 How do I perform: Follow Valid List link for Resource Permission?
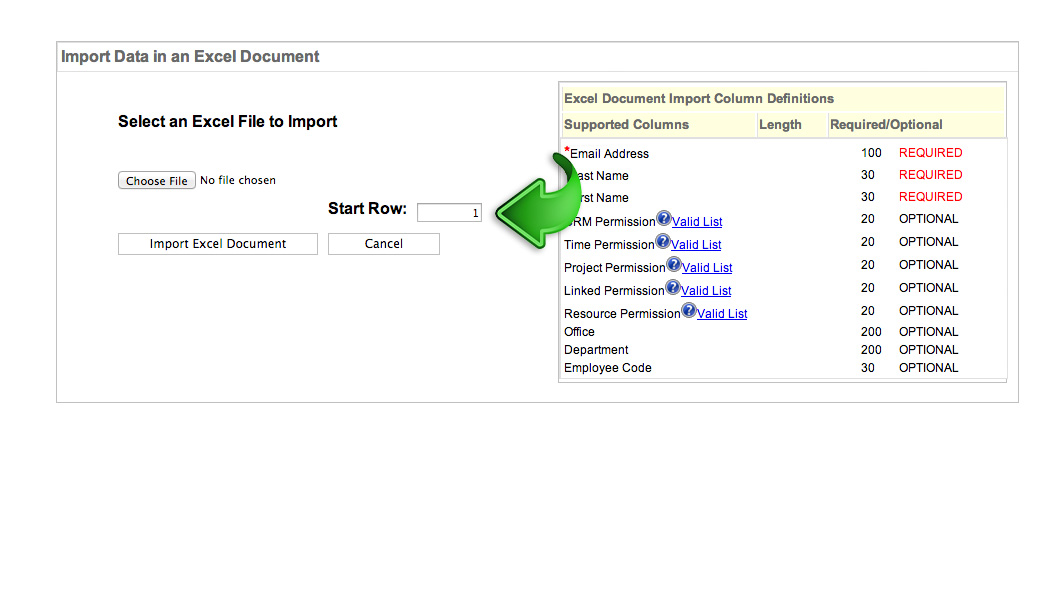click(x=722, y=314)
